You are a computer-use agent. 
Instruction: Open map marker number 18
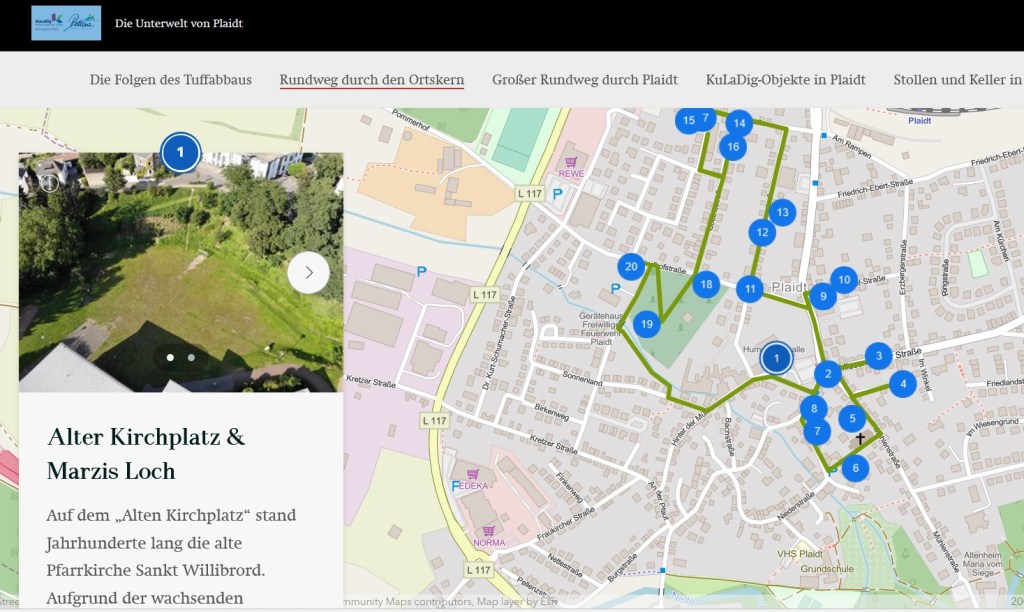tap(706, 285)
